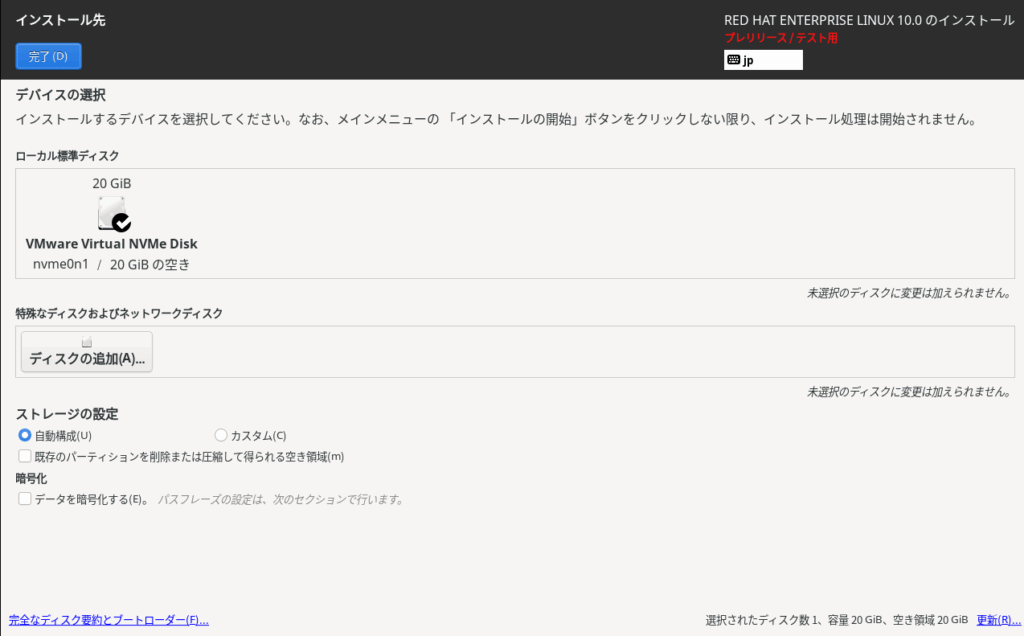
Task: Click the small icon above ディスクの追加 label
Action: pyautogui.click(x=87, y=343)
